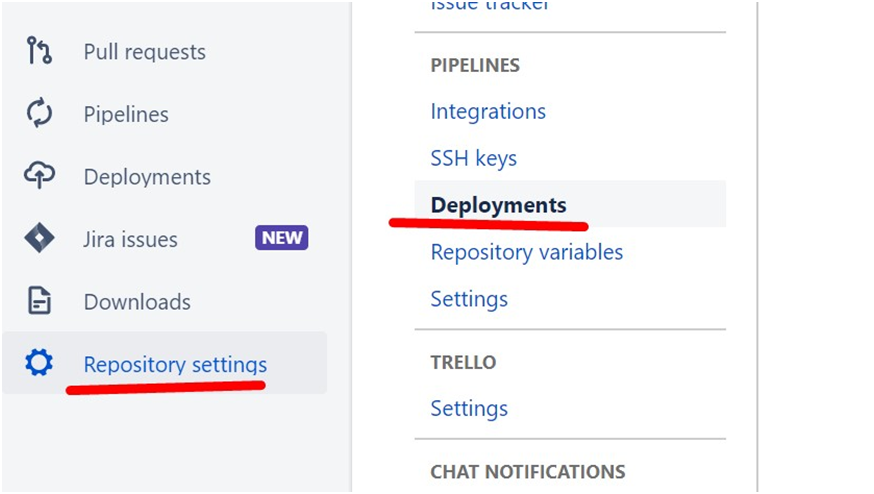Open Settings under the Trello section
The image size is (874, 494).
click(x=469, y=408)
